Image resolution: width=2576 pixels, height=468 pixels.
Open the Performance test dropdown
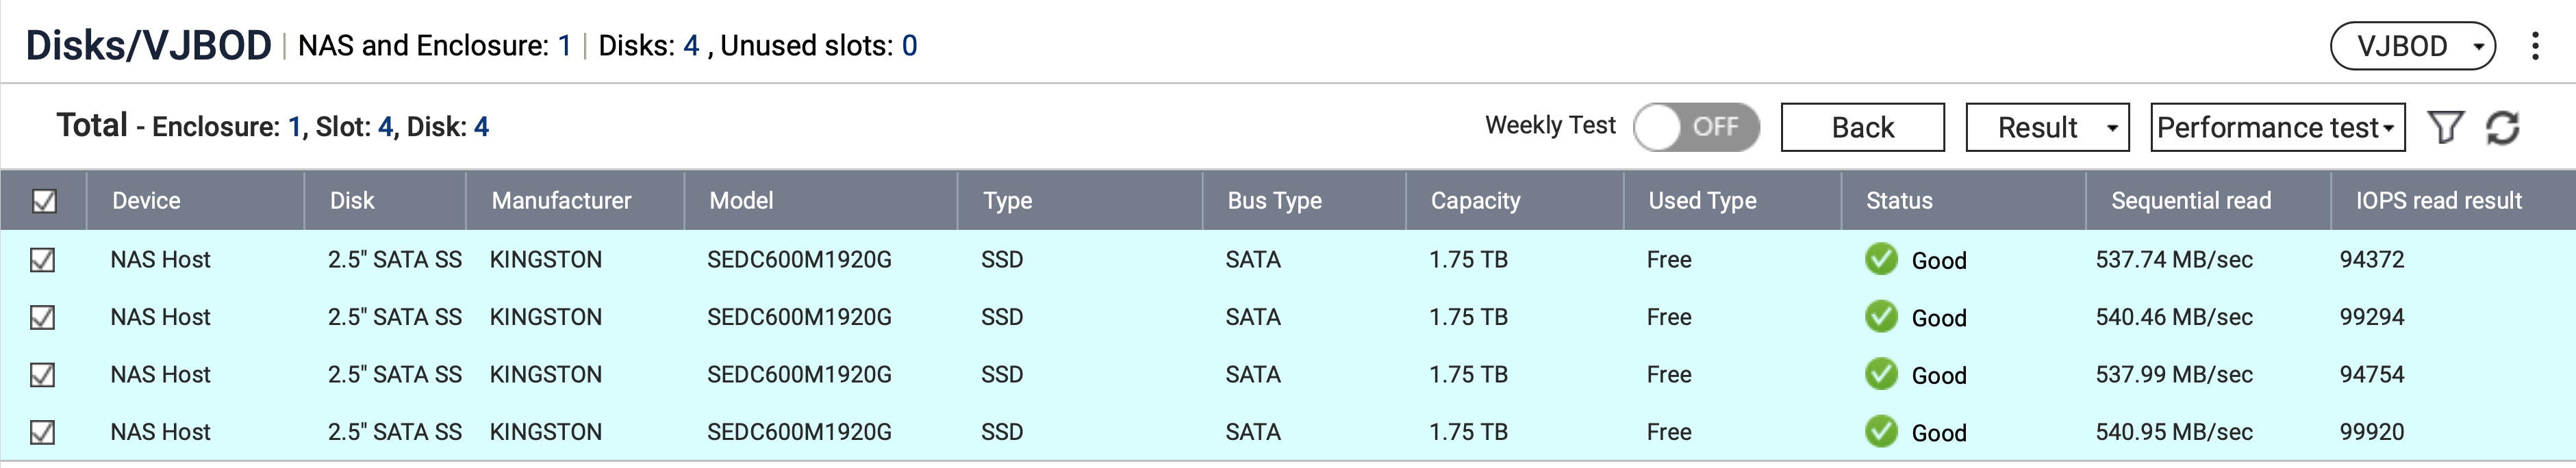click(x=2277, y=127)
